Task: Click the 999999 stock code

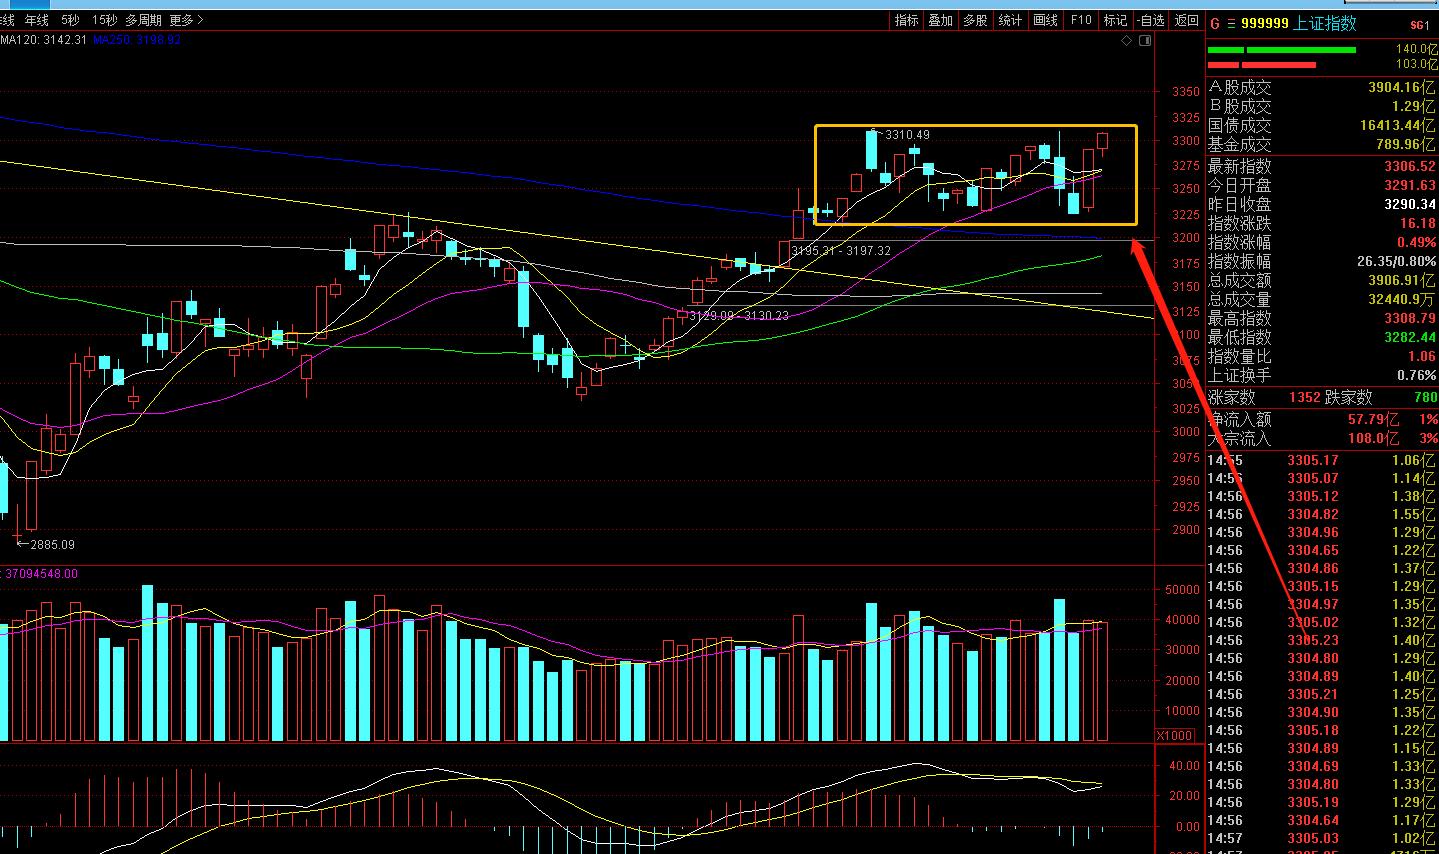Action: (x=1264, y=24)
